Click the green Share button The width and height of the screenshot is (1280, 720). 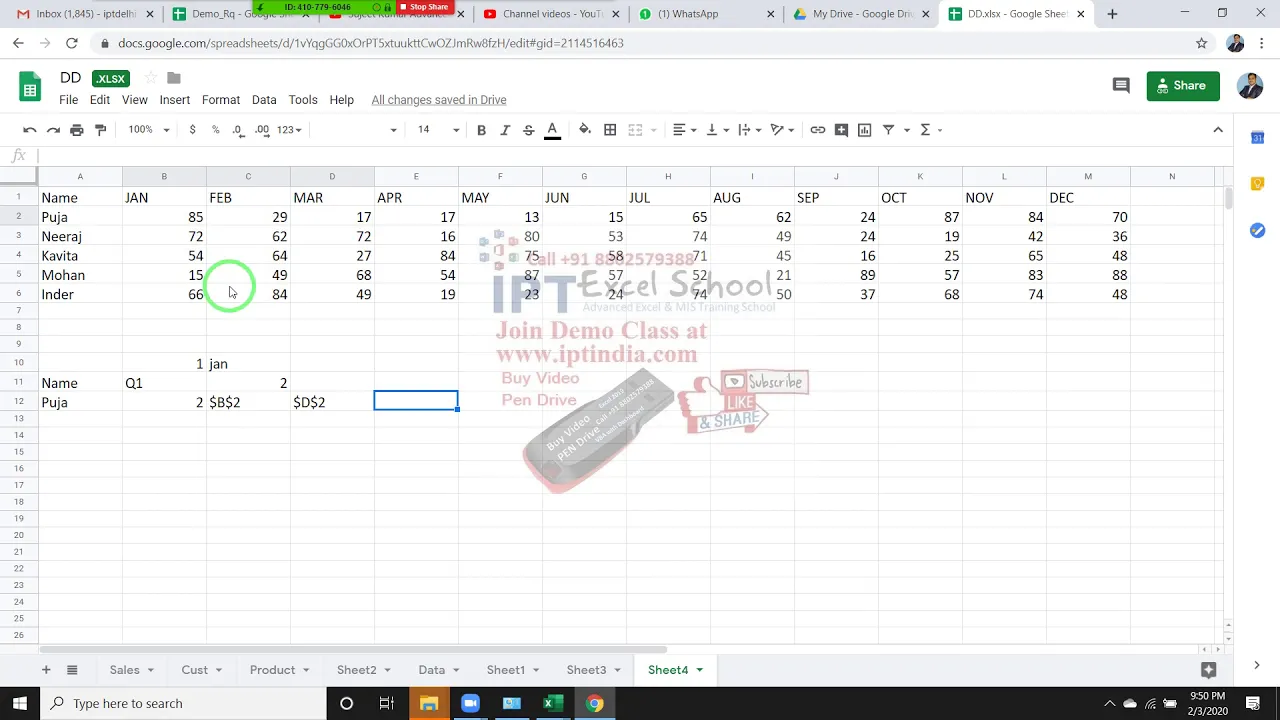pyautogui.click(x=1183, y=86)
